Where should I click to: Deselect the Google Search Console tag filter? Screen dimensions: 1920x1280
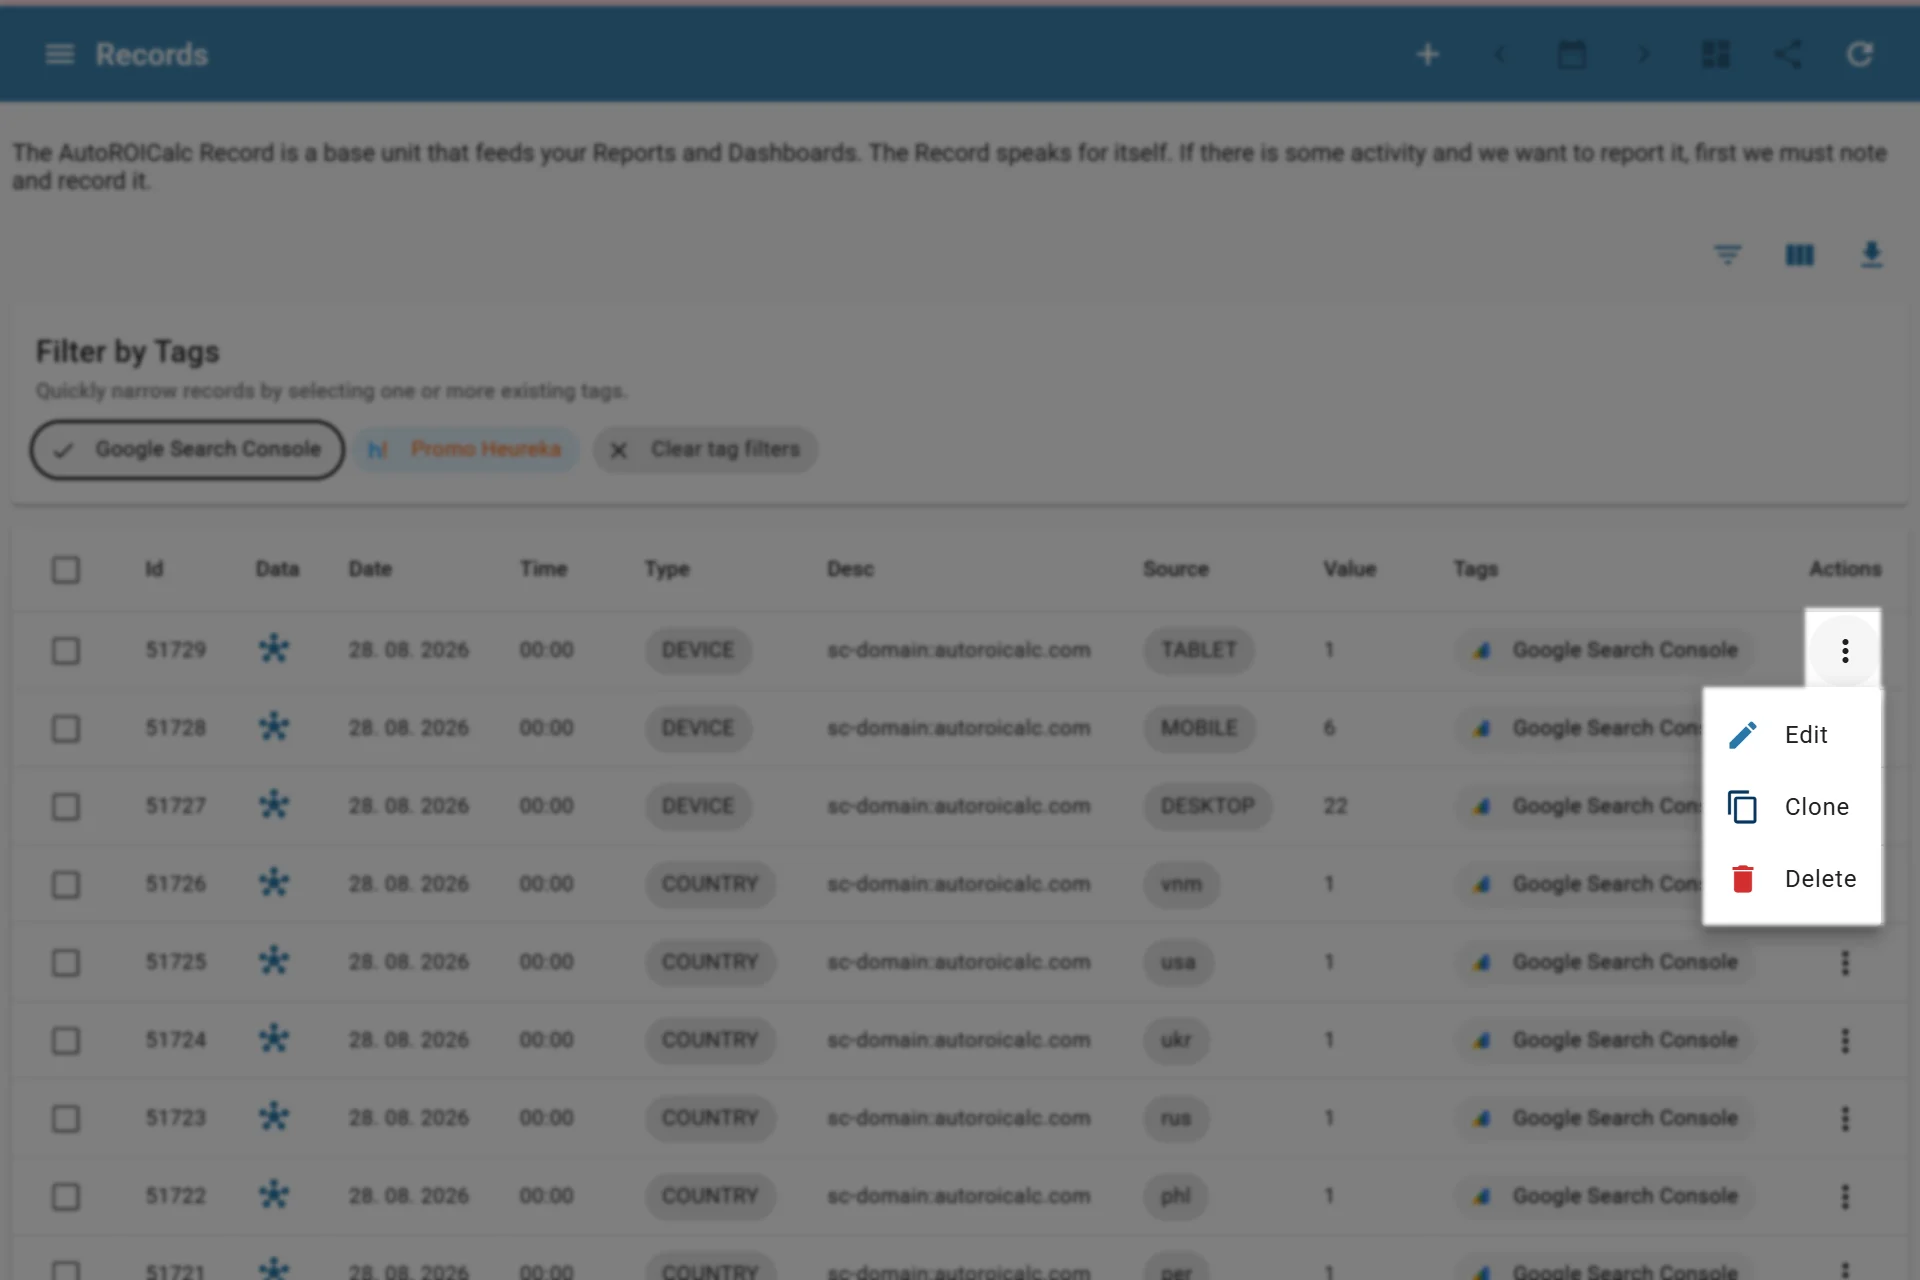coord(187,450)
